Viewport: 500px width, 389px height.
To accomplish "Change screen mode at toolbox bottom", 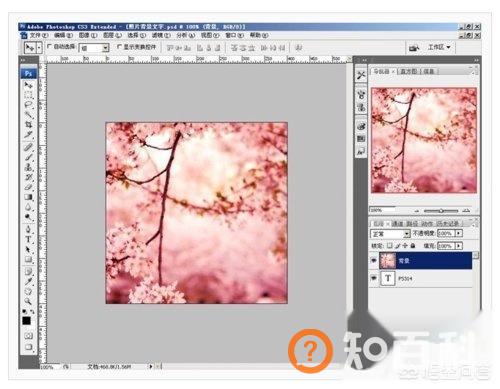I will [29, 347].
